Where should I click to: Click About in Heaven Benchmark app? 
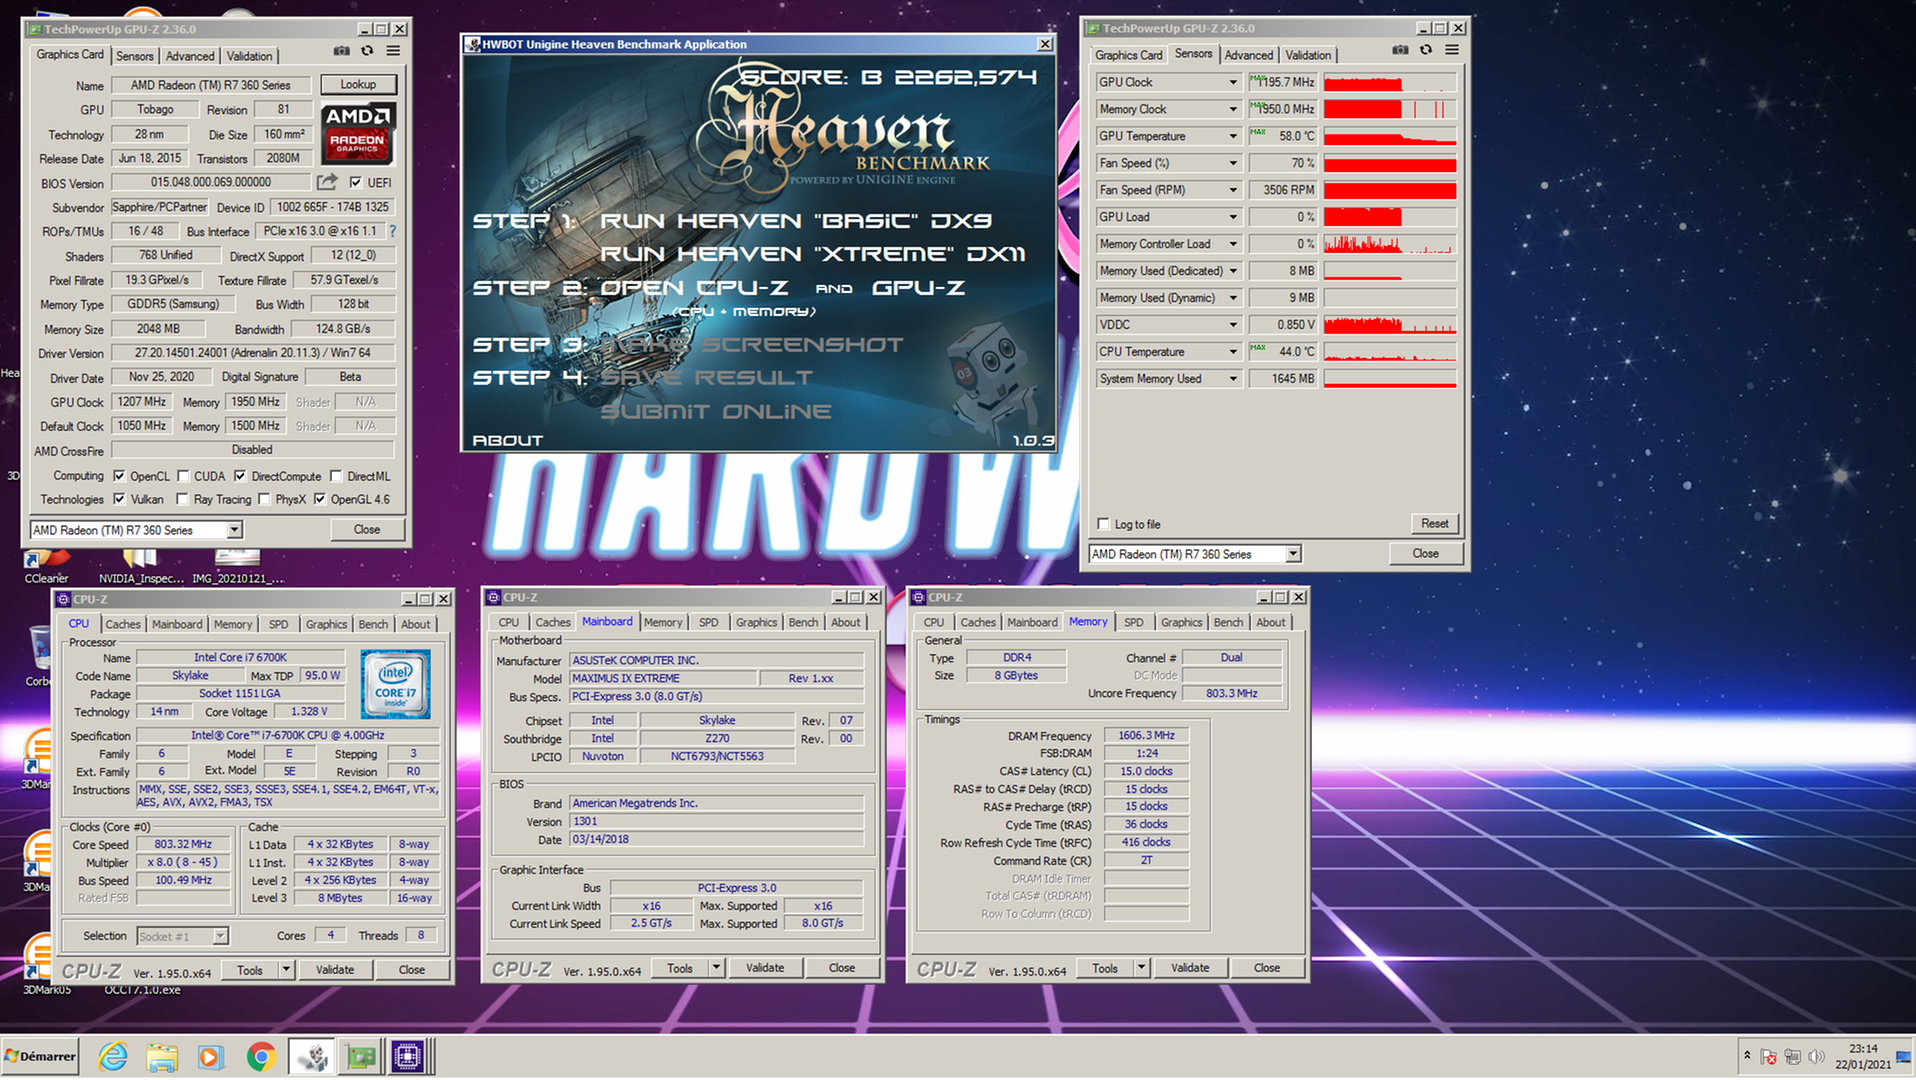507,440
